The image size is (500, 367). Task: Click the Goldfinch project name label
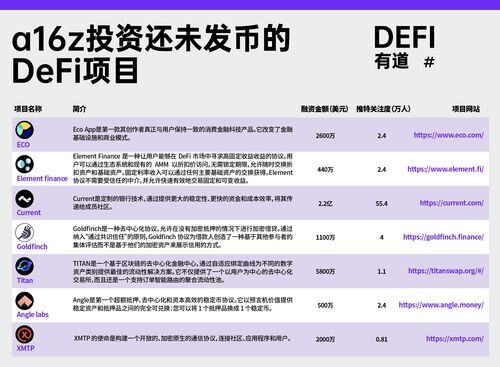click(x=32, y=247)
